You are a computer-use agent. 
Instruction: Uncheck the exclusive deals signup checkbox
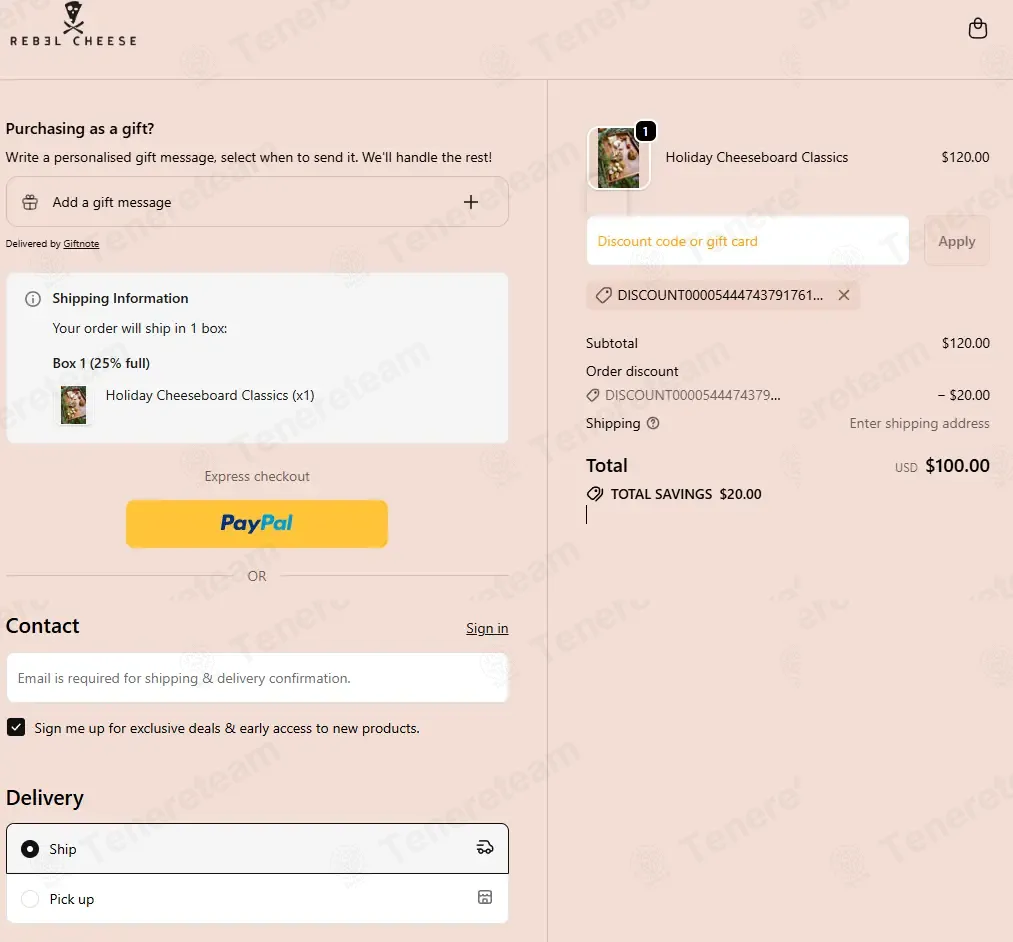pos(16,727)
